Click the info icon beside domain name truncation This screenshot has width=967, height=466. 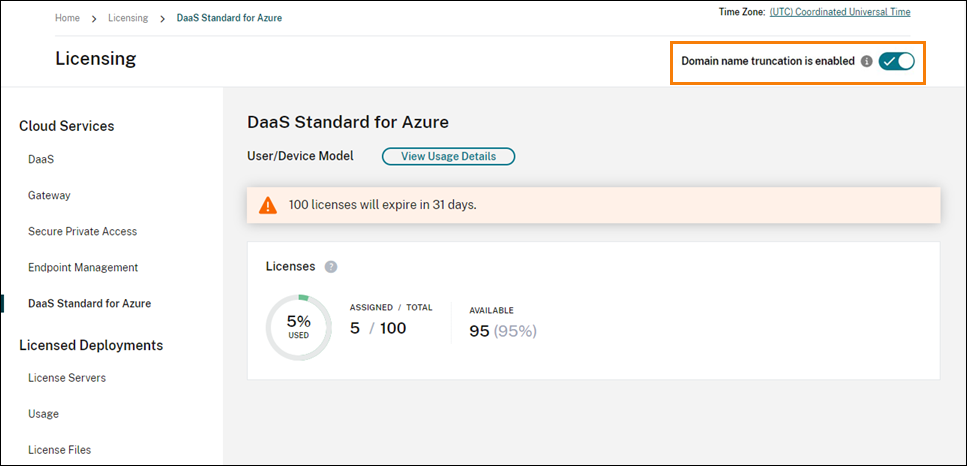point(867,61)
